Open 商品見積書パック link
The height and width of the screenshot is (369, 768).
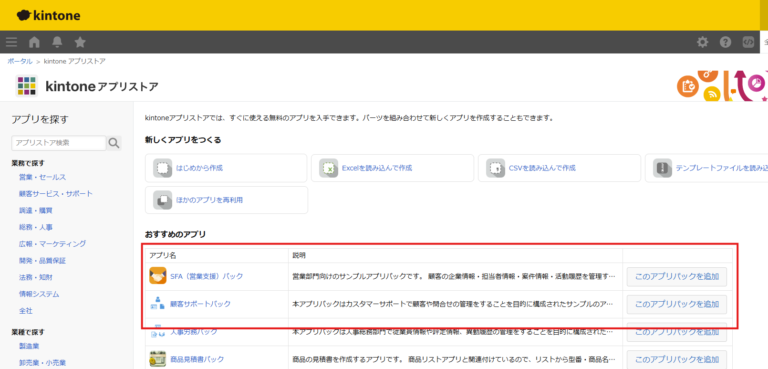(x=197, y=359)
